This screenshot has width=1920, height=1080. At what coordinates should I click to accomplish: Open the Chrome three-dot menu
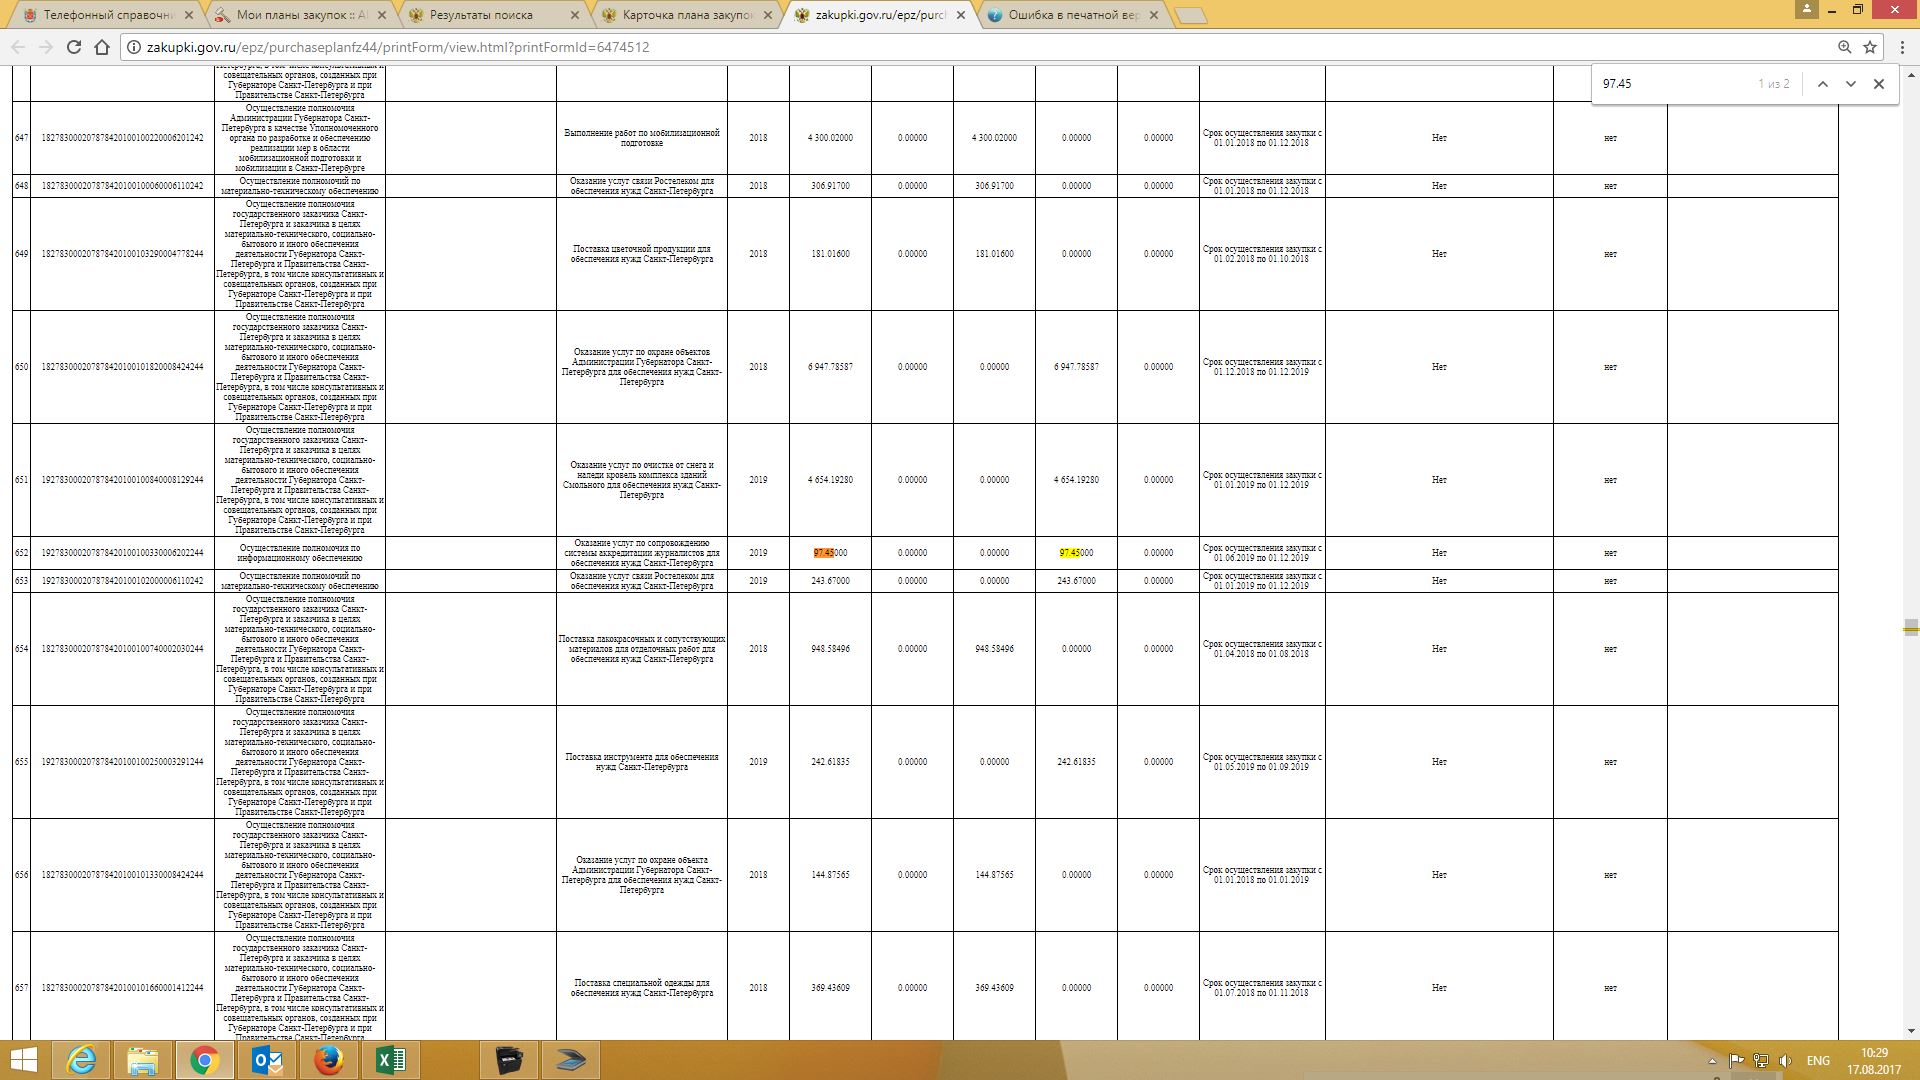tap(1900, 47)
